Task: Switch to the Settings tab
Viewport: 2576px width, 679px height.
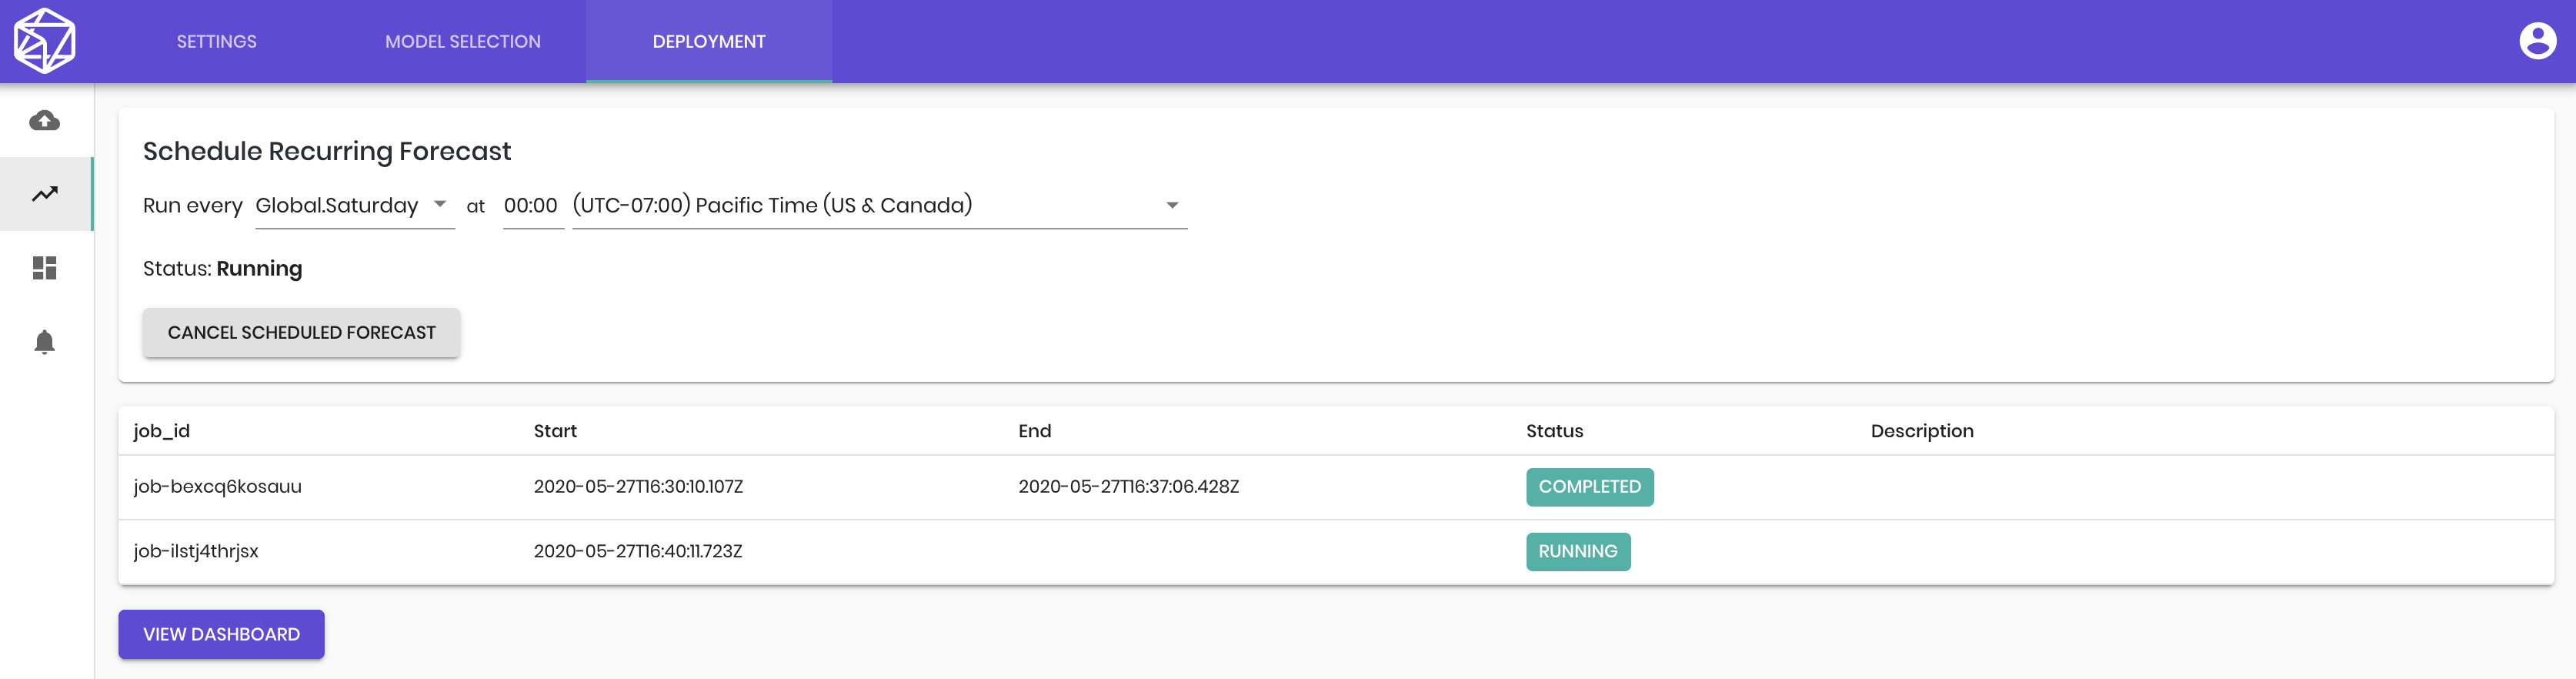Action: coord(217,41)
